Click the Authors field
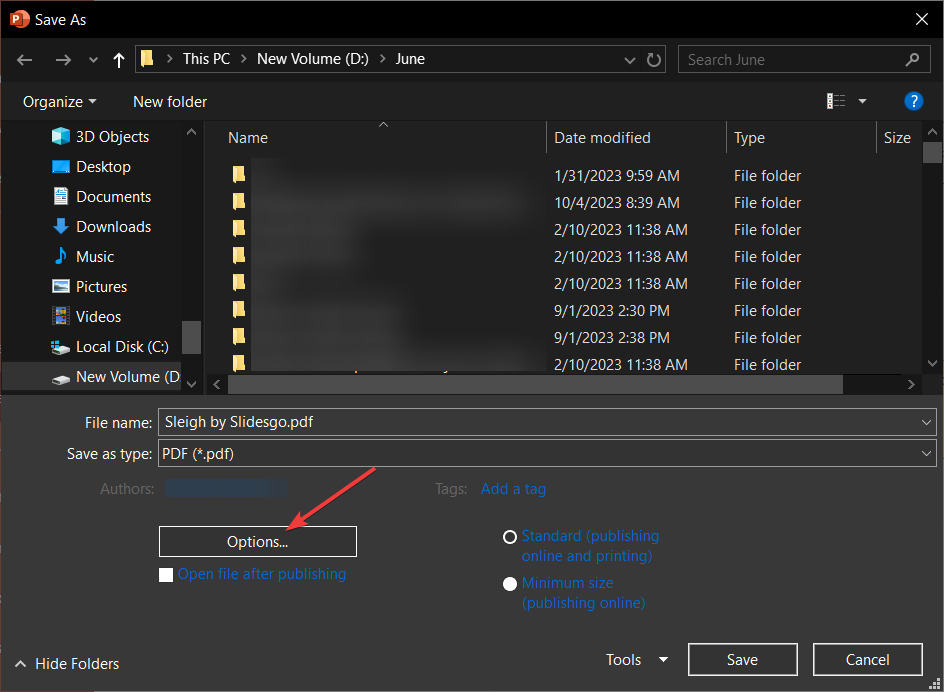Screen dimensions: 944x692 (x=226, y=488)
